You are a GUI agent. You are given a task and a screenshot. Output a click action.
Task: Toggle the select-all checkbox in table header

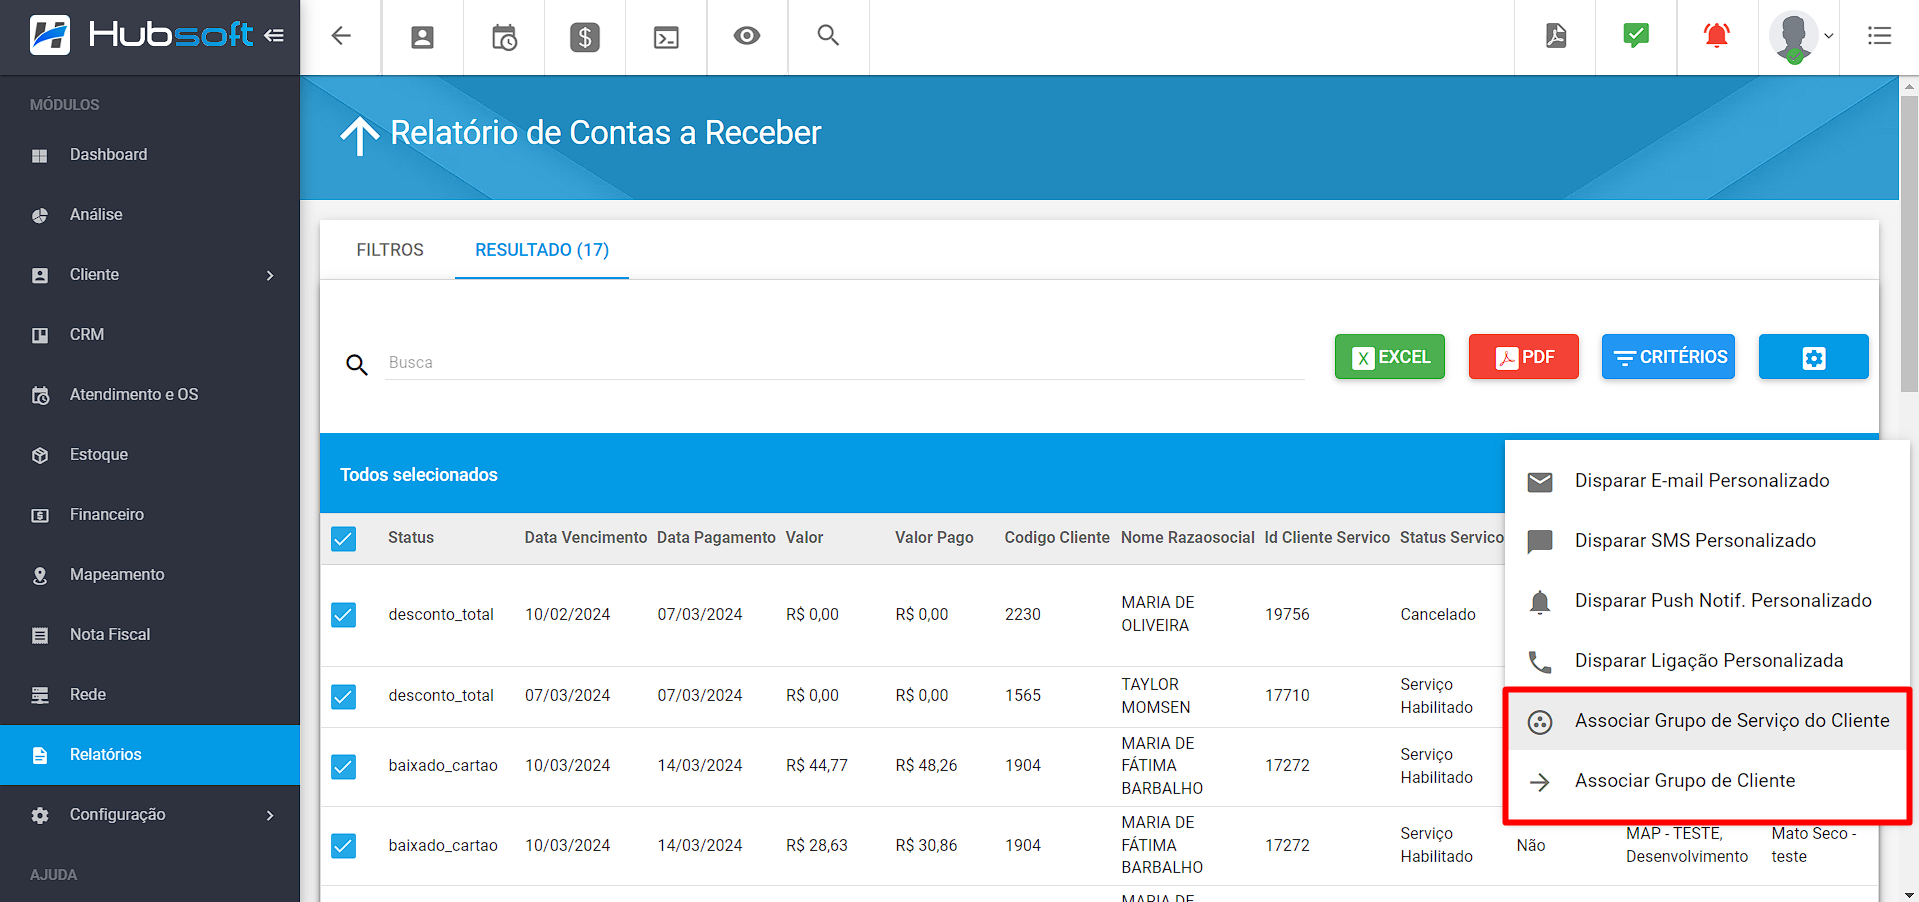[343, 539]
